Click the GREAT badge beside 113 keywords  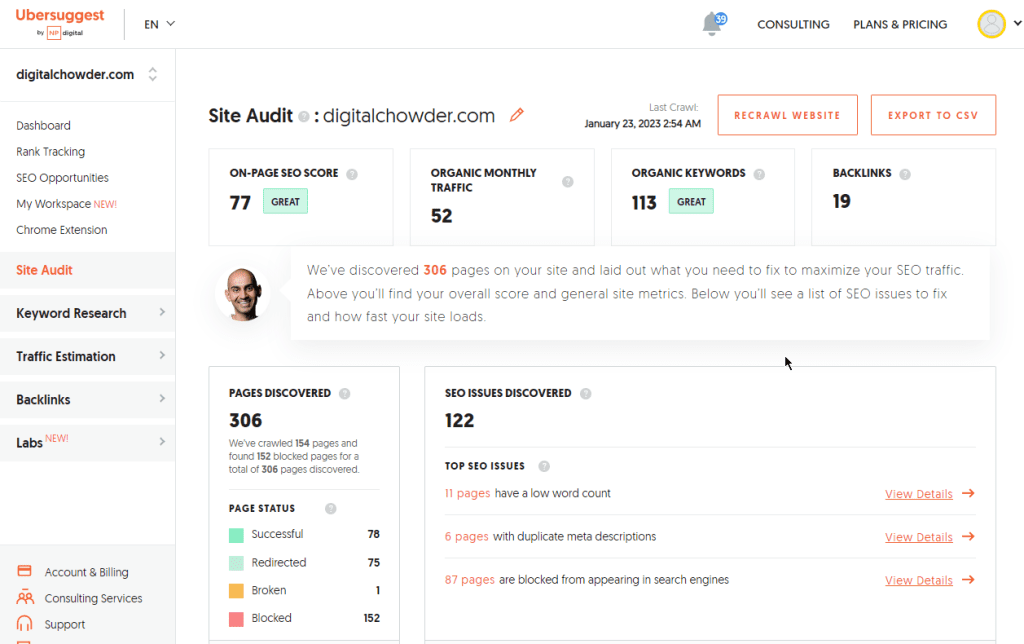coord(691,202)
